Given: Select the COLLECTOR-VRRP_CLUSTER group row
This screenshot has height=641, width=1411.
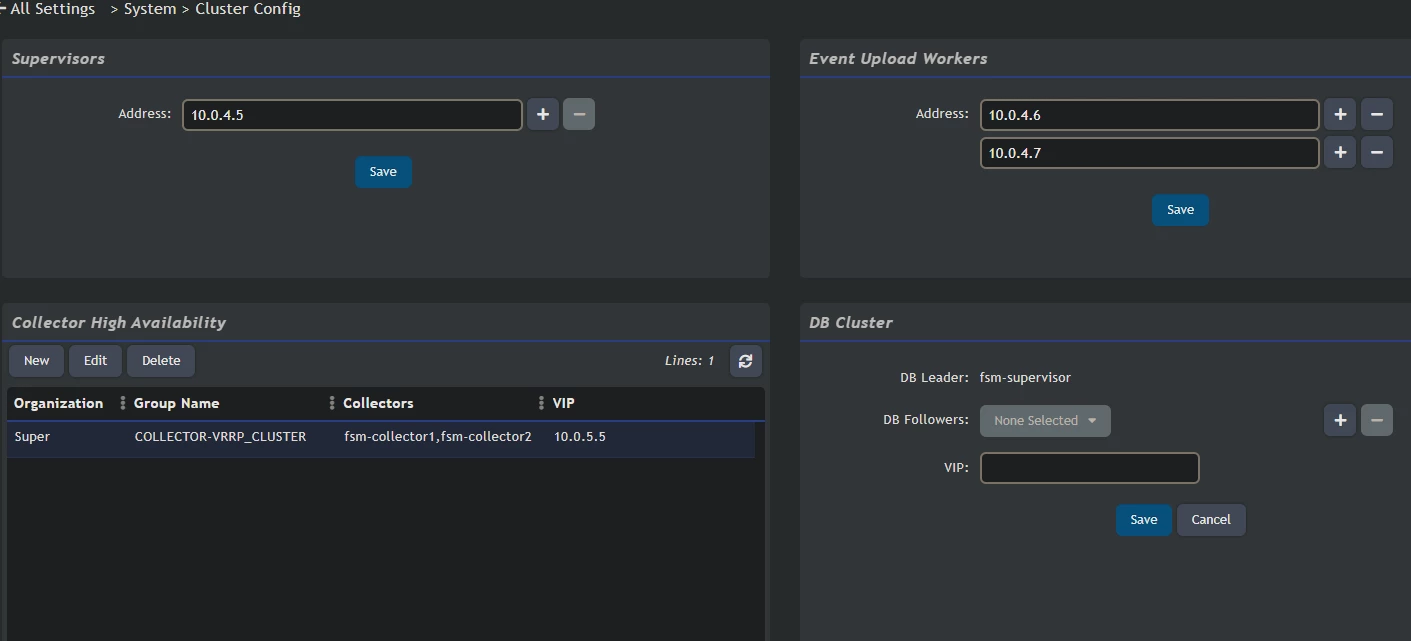Looking at the screenshot, I should [x=381, y=437].
